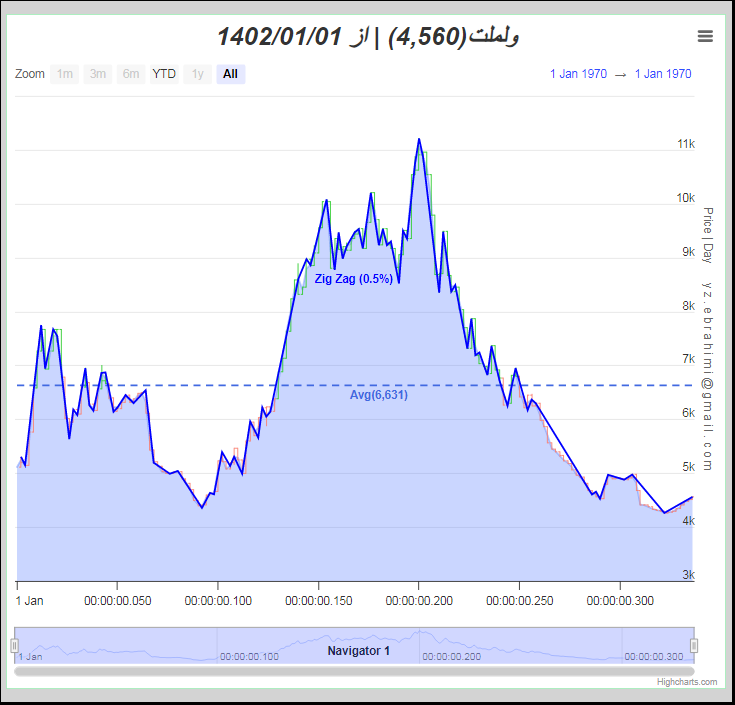The height and width of the screenshot is (705, 735).
Task: Click the end date range field
Action: point(663,74)
